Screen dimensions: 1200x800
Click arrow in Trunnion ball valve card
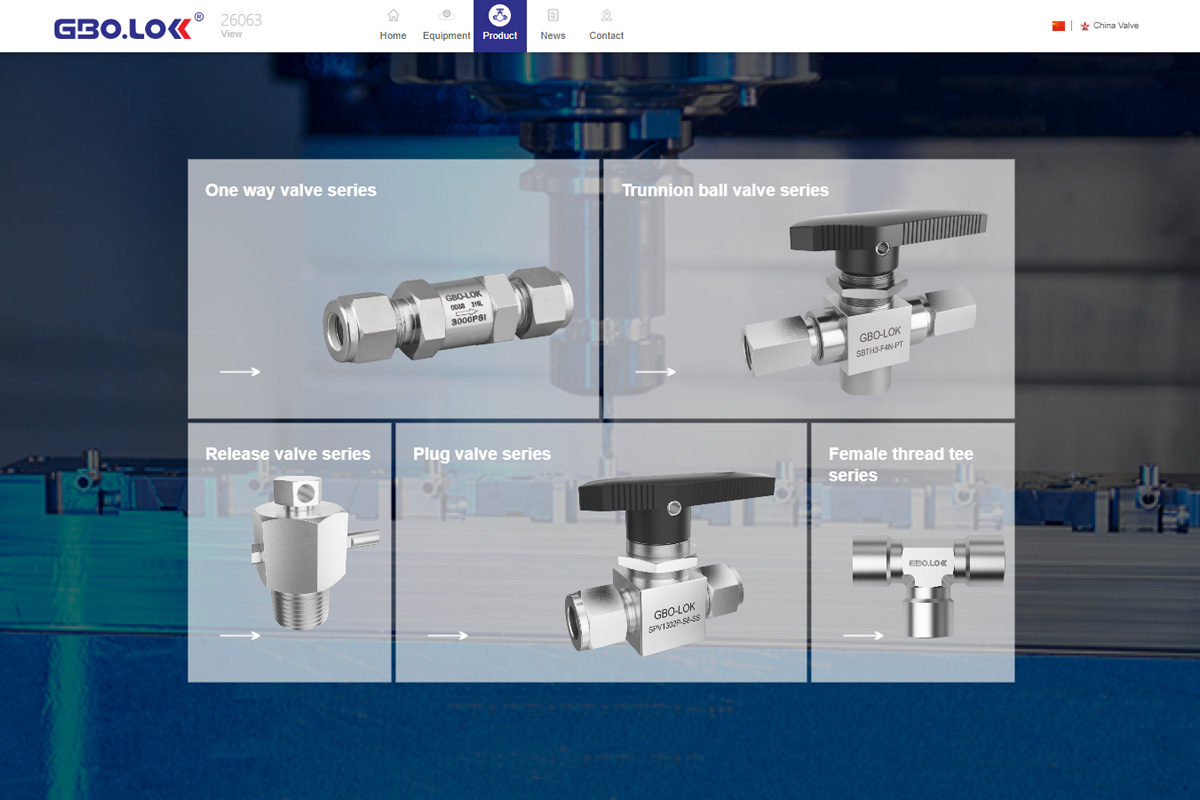[x=655, y=372]
